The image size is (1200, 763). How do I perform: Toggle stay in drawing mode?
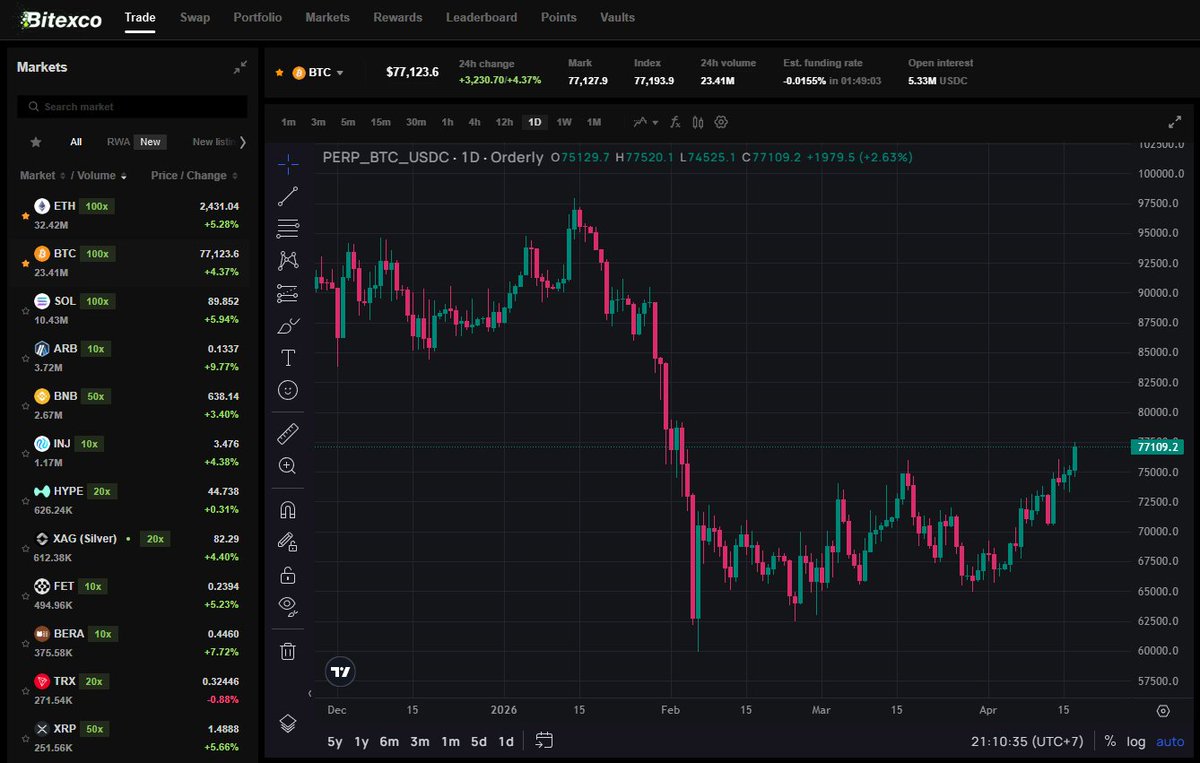[288, 542]
